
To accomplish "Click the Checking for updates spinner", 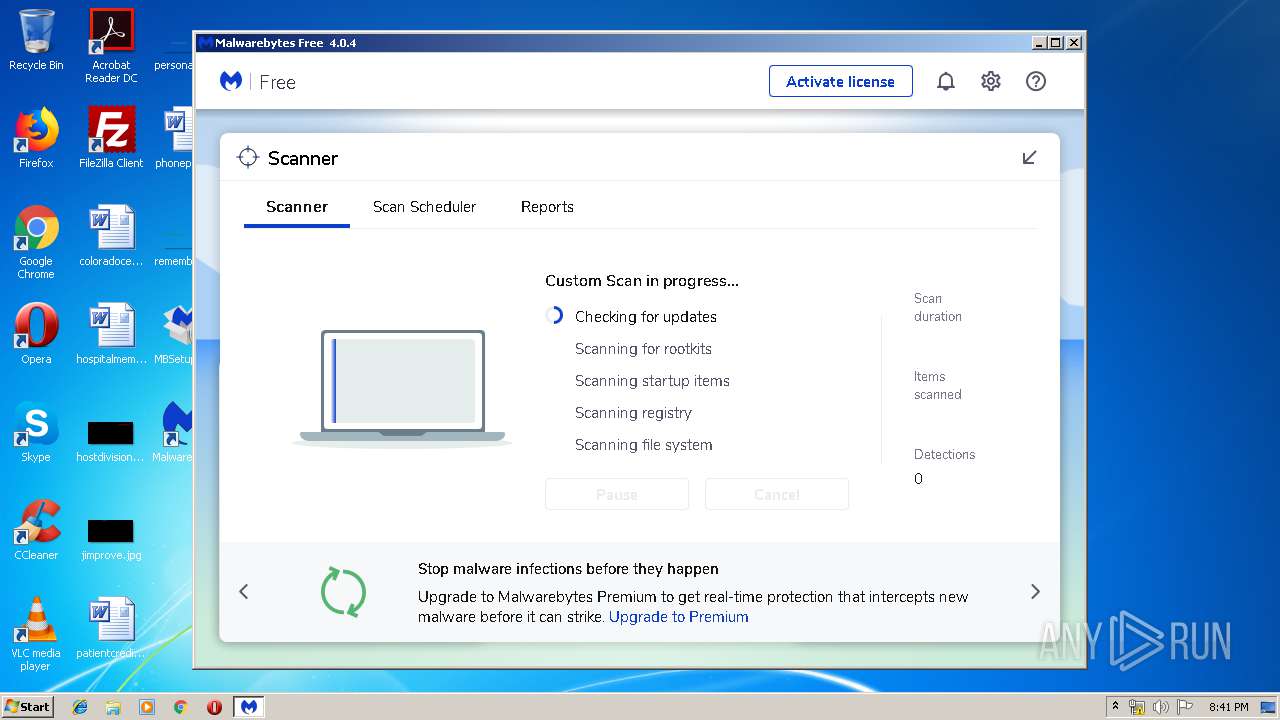I will coord(555,316).
